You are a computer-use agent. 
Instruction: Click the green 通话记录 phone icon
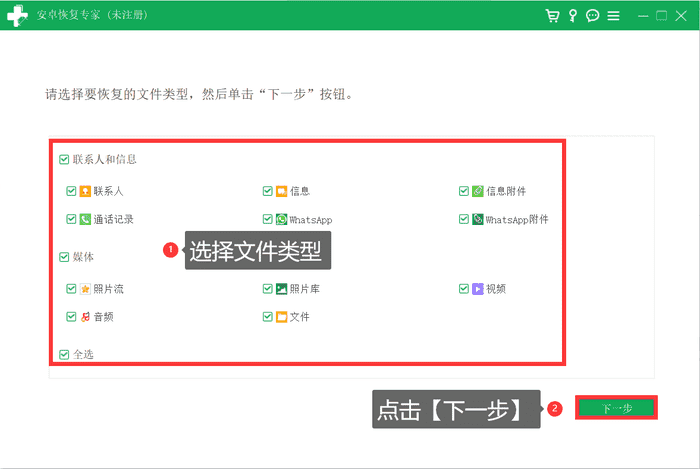click(86, 219)
